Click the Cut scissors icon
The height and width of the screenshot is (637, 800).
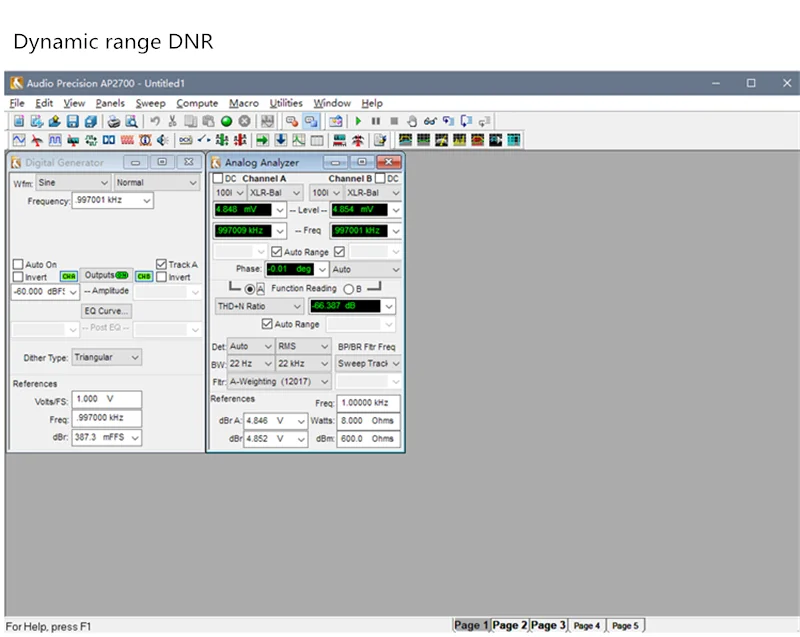172,121
